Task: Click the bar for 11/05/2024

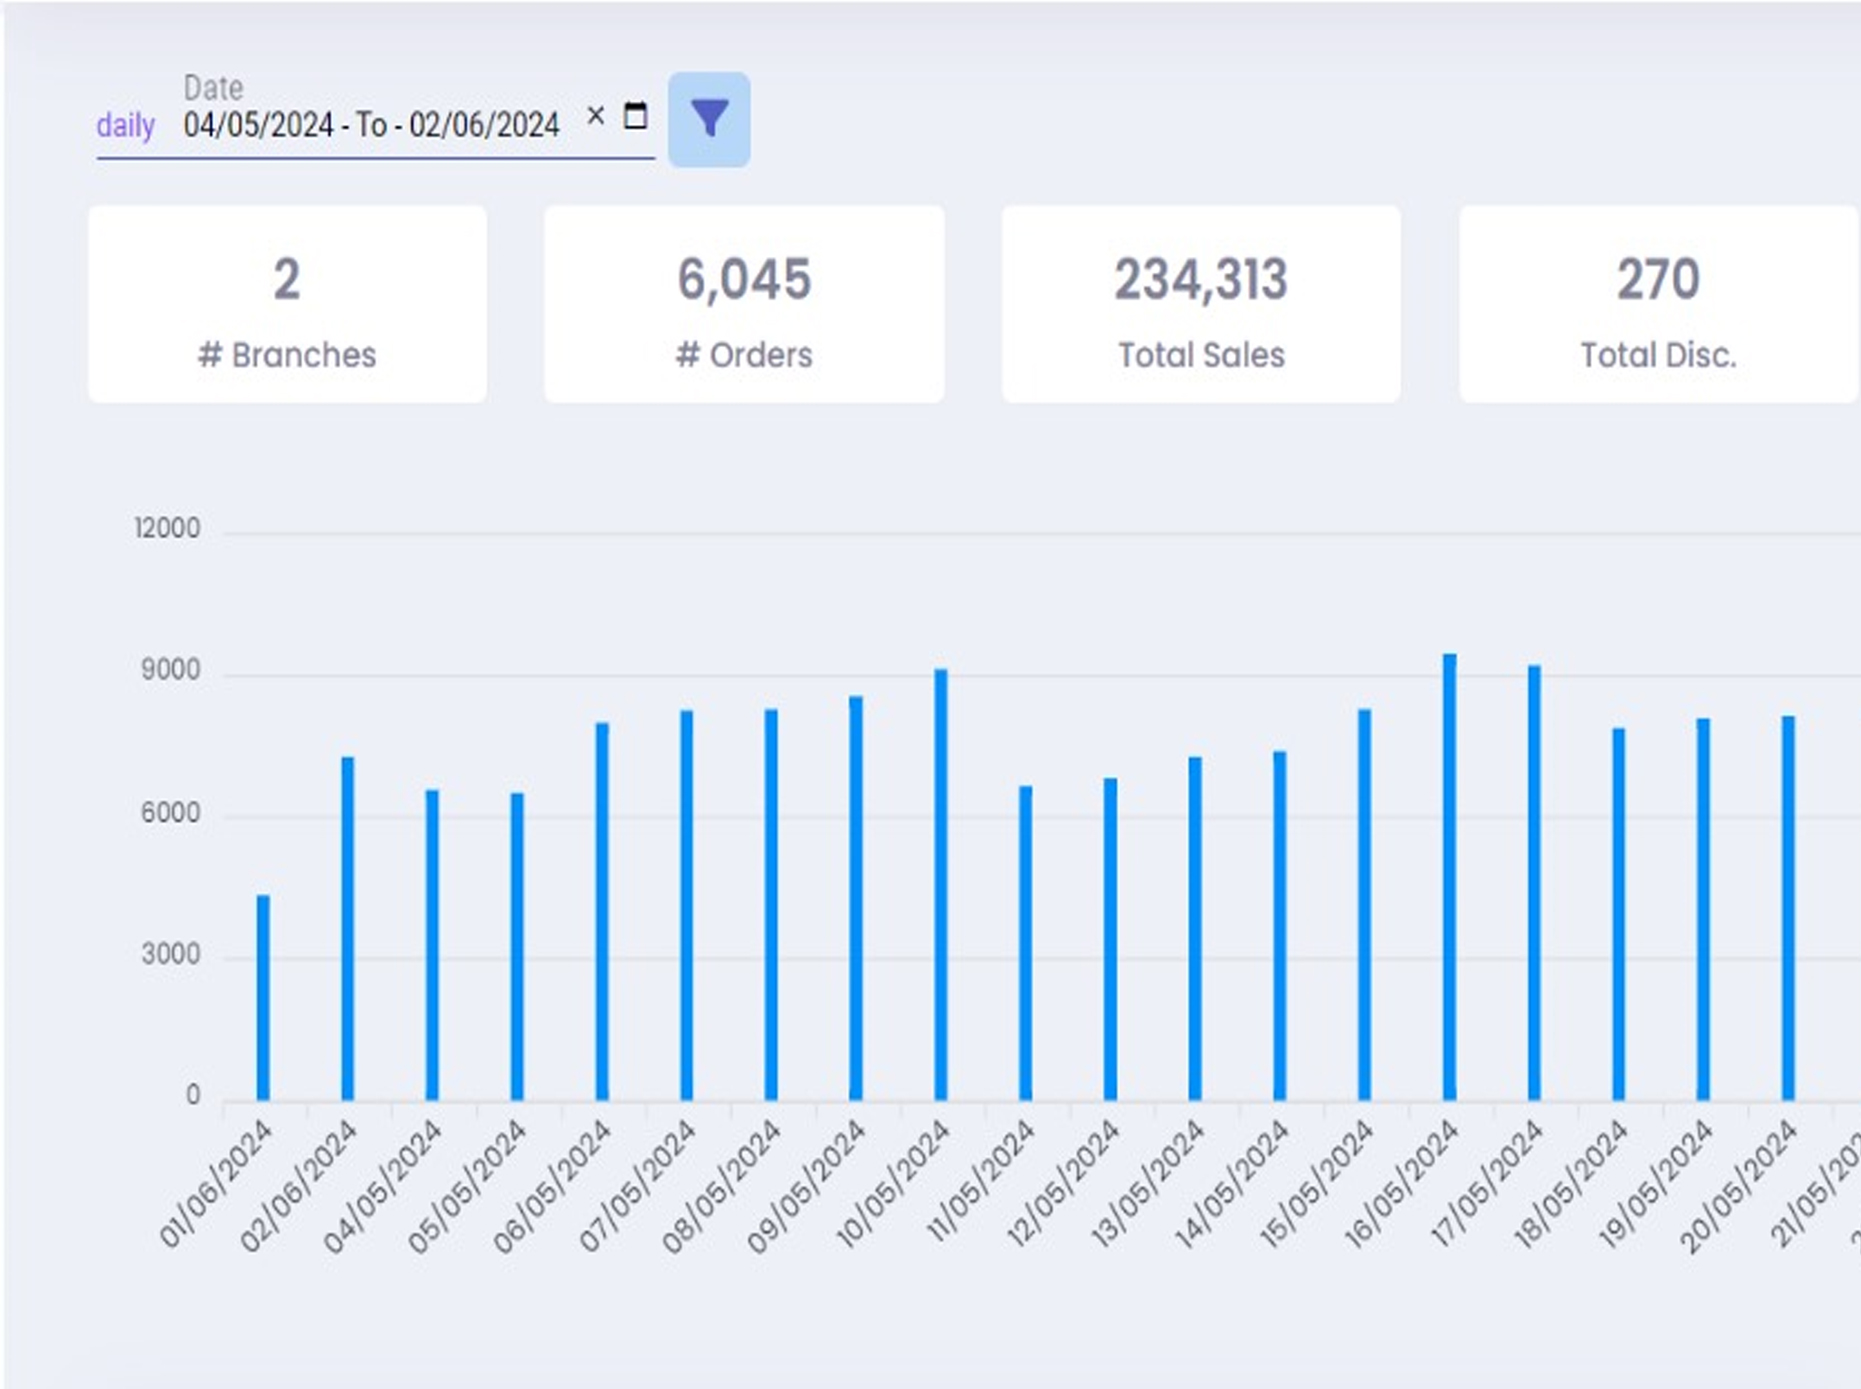Action: click(x=1025, y=943)
